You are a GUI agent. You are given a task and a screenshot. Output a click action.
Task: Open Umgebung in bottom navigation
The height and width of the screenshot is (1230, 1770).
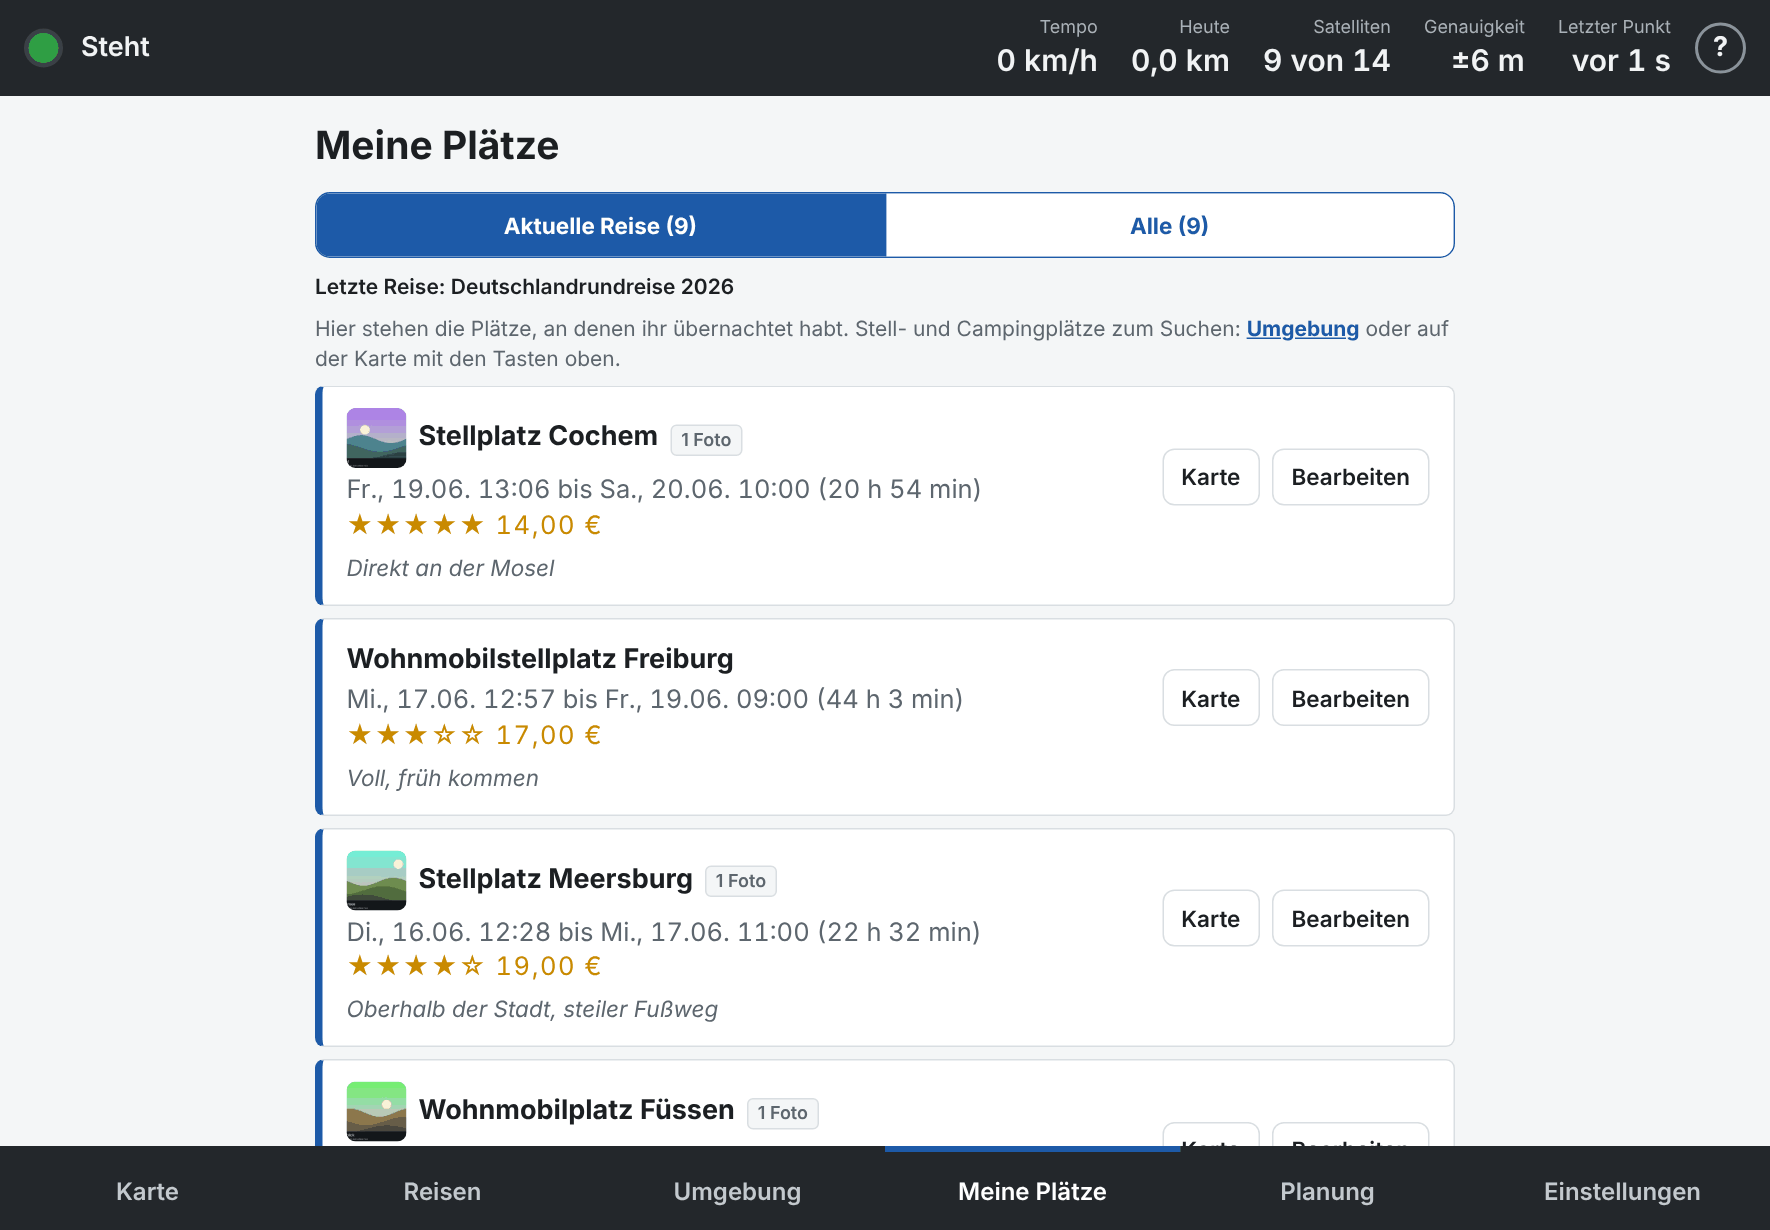(x=737, y=1191)
